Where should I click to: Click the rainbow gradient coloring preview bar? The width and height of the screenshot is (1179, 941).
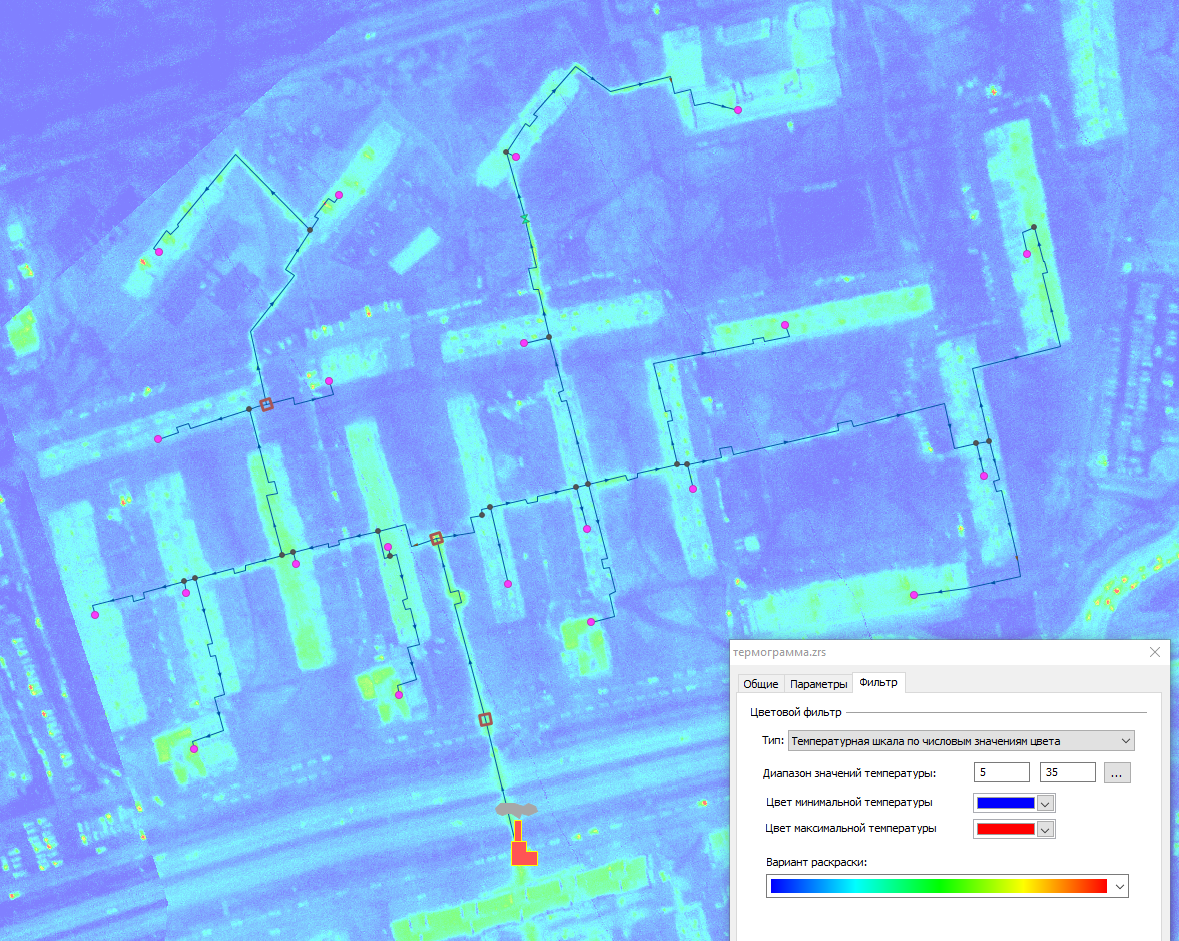coord(938,886)
